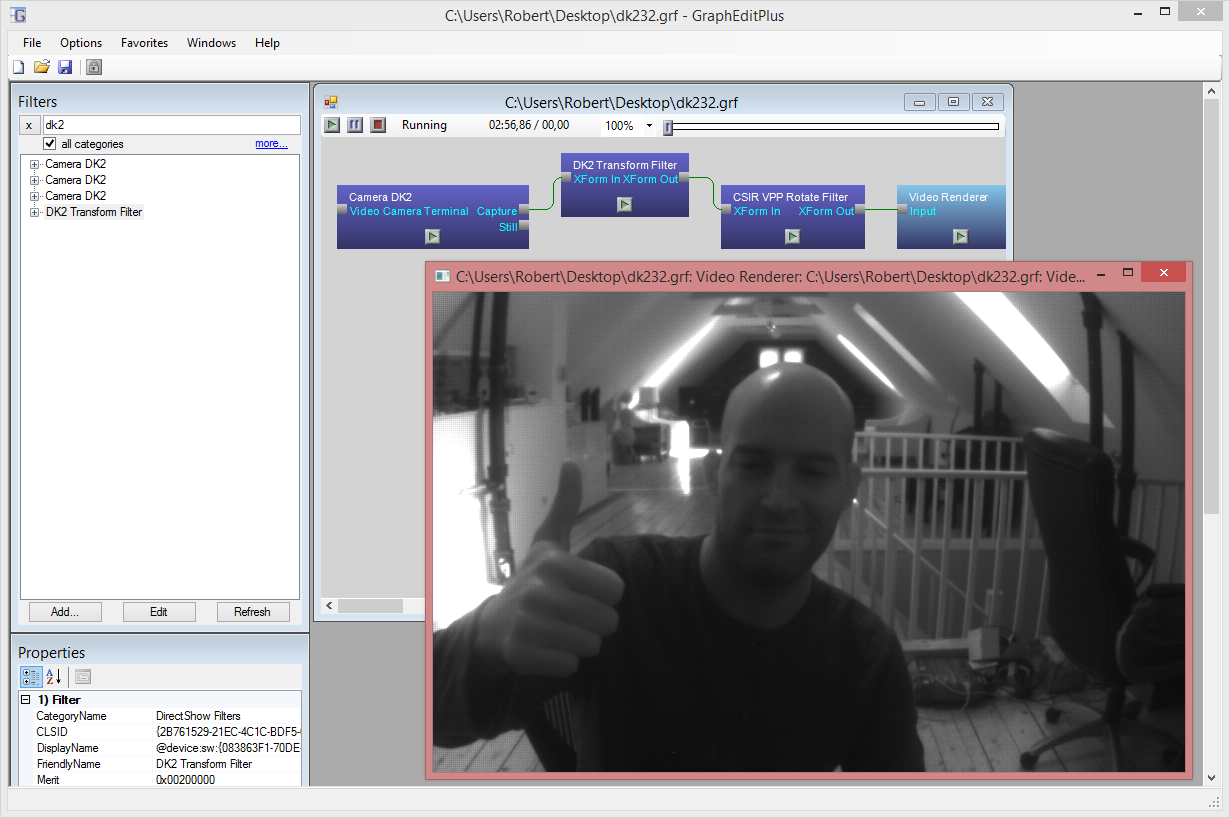
Task: Create a new graph with the toolbar icon
Action: tap(18, 67)
